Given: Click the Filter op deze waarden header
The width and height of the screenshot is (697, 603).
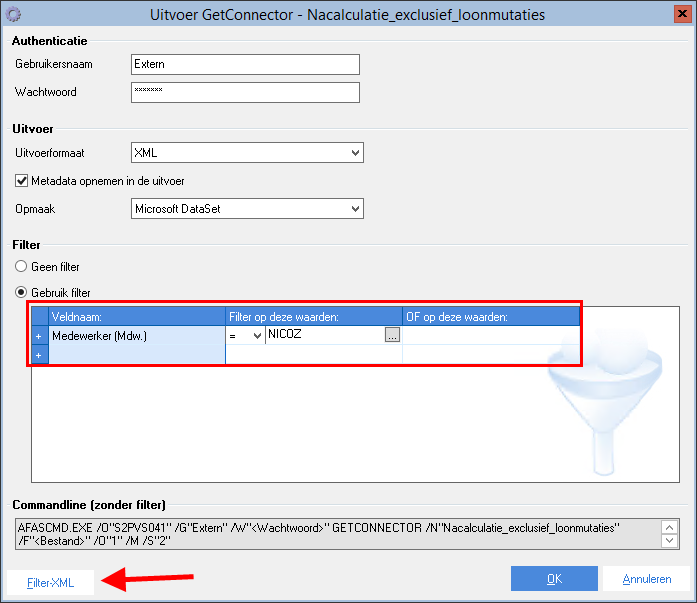Looking at the screenshot, I should pyautogui.click(x=314, y=316).
